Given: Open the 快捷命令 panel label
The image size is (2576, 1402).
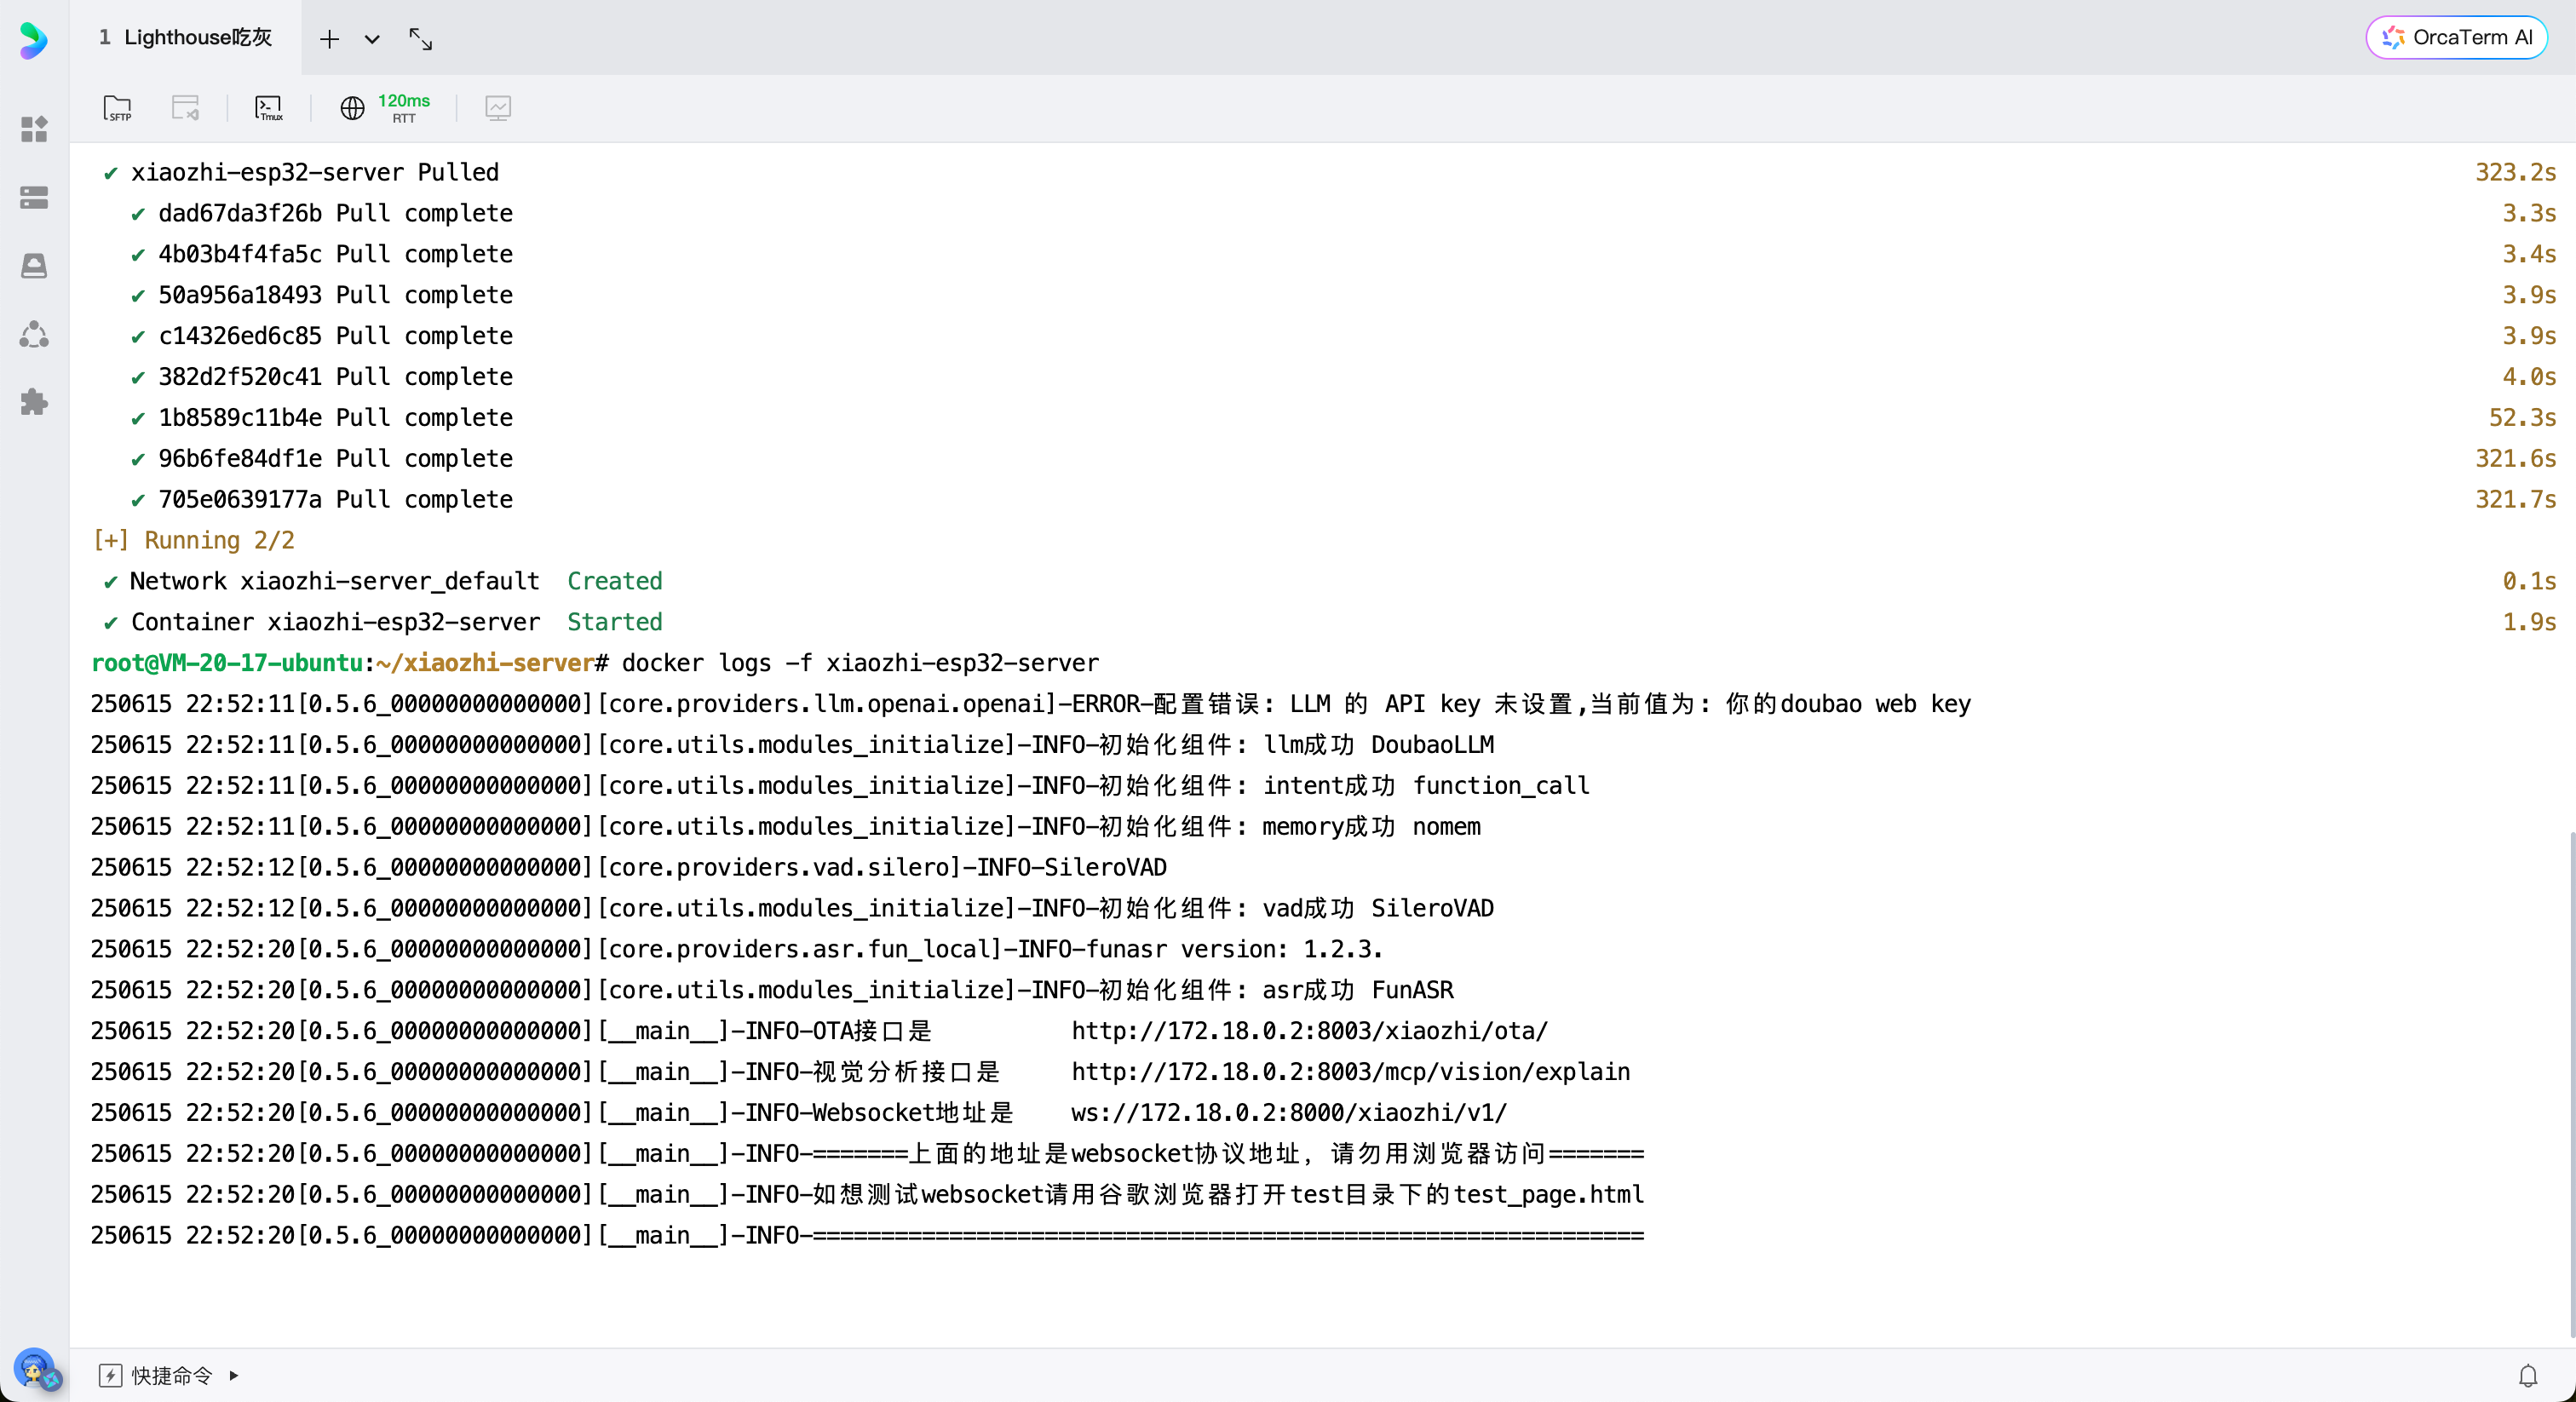Looking at the screenshot, I should point(172,1376).
